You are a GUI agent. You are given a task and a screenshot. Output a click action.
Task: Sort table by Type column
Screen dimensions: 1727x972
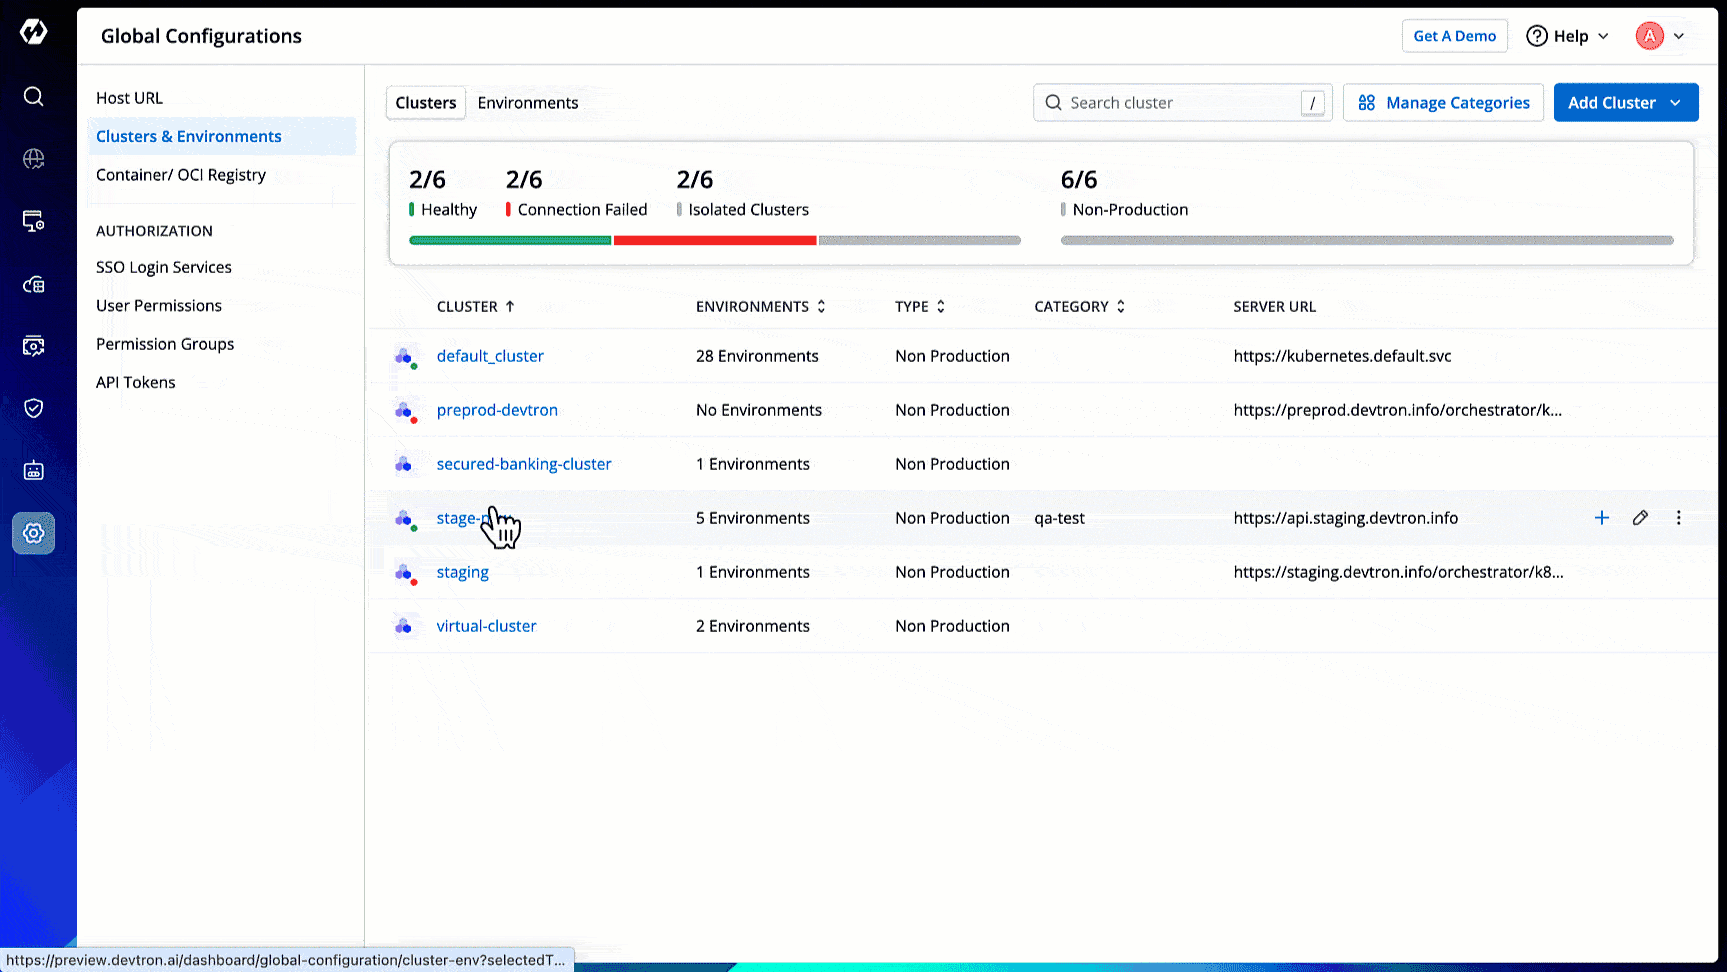pyautogui.click(x=919, y=307)
